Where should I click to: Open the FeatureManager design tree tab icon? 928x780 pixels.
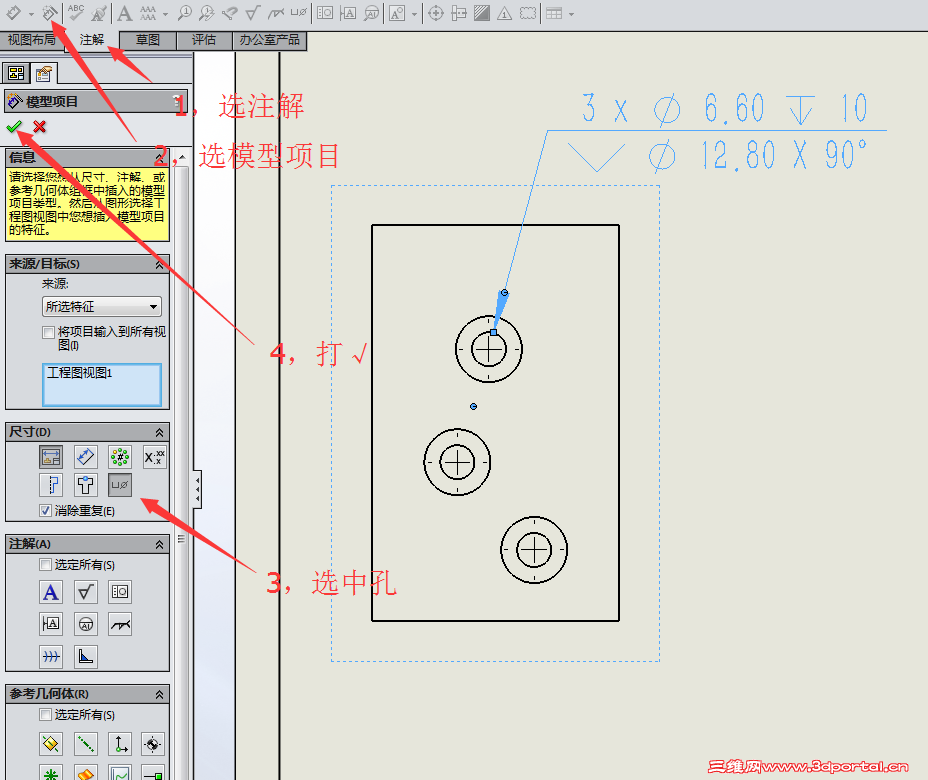point(16,73)
